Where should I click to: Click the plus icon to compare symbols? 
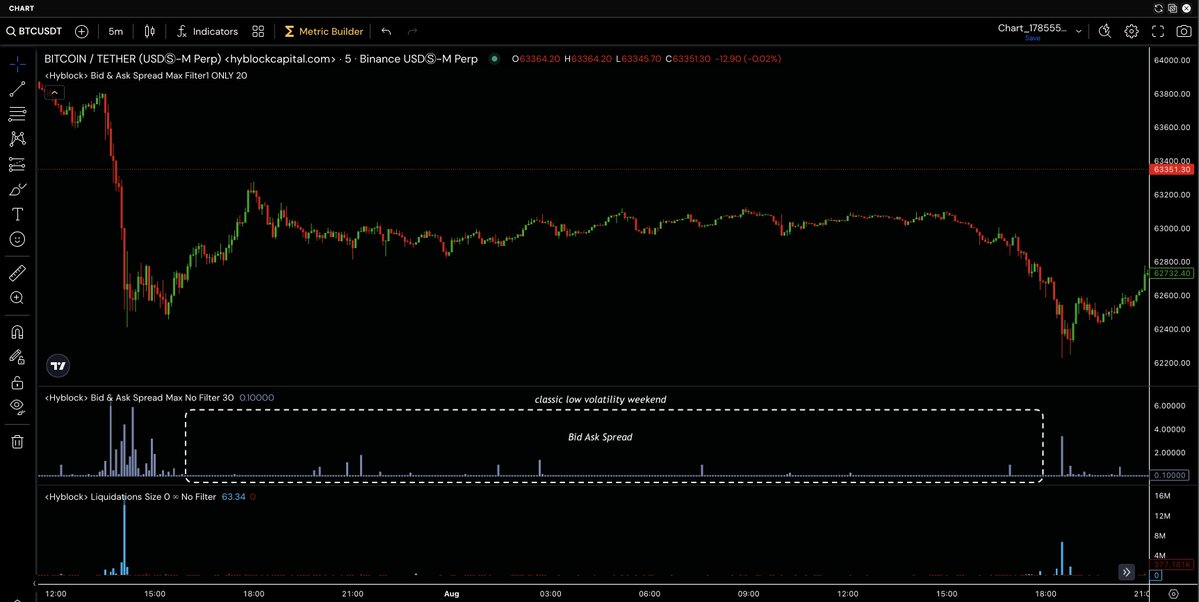82,31
